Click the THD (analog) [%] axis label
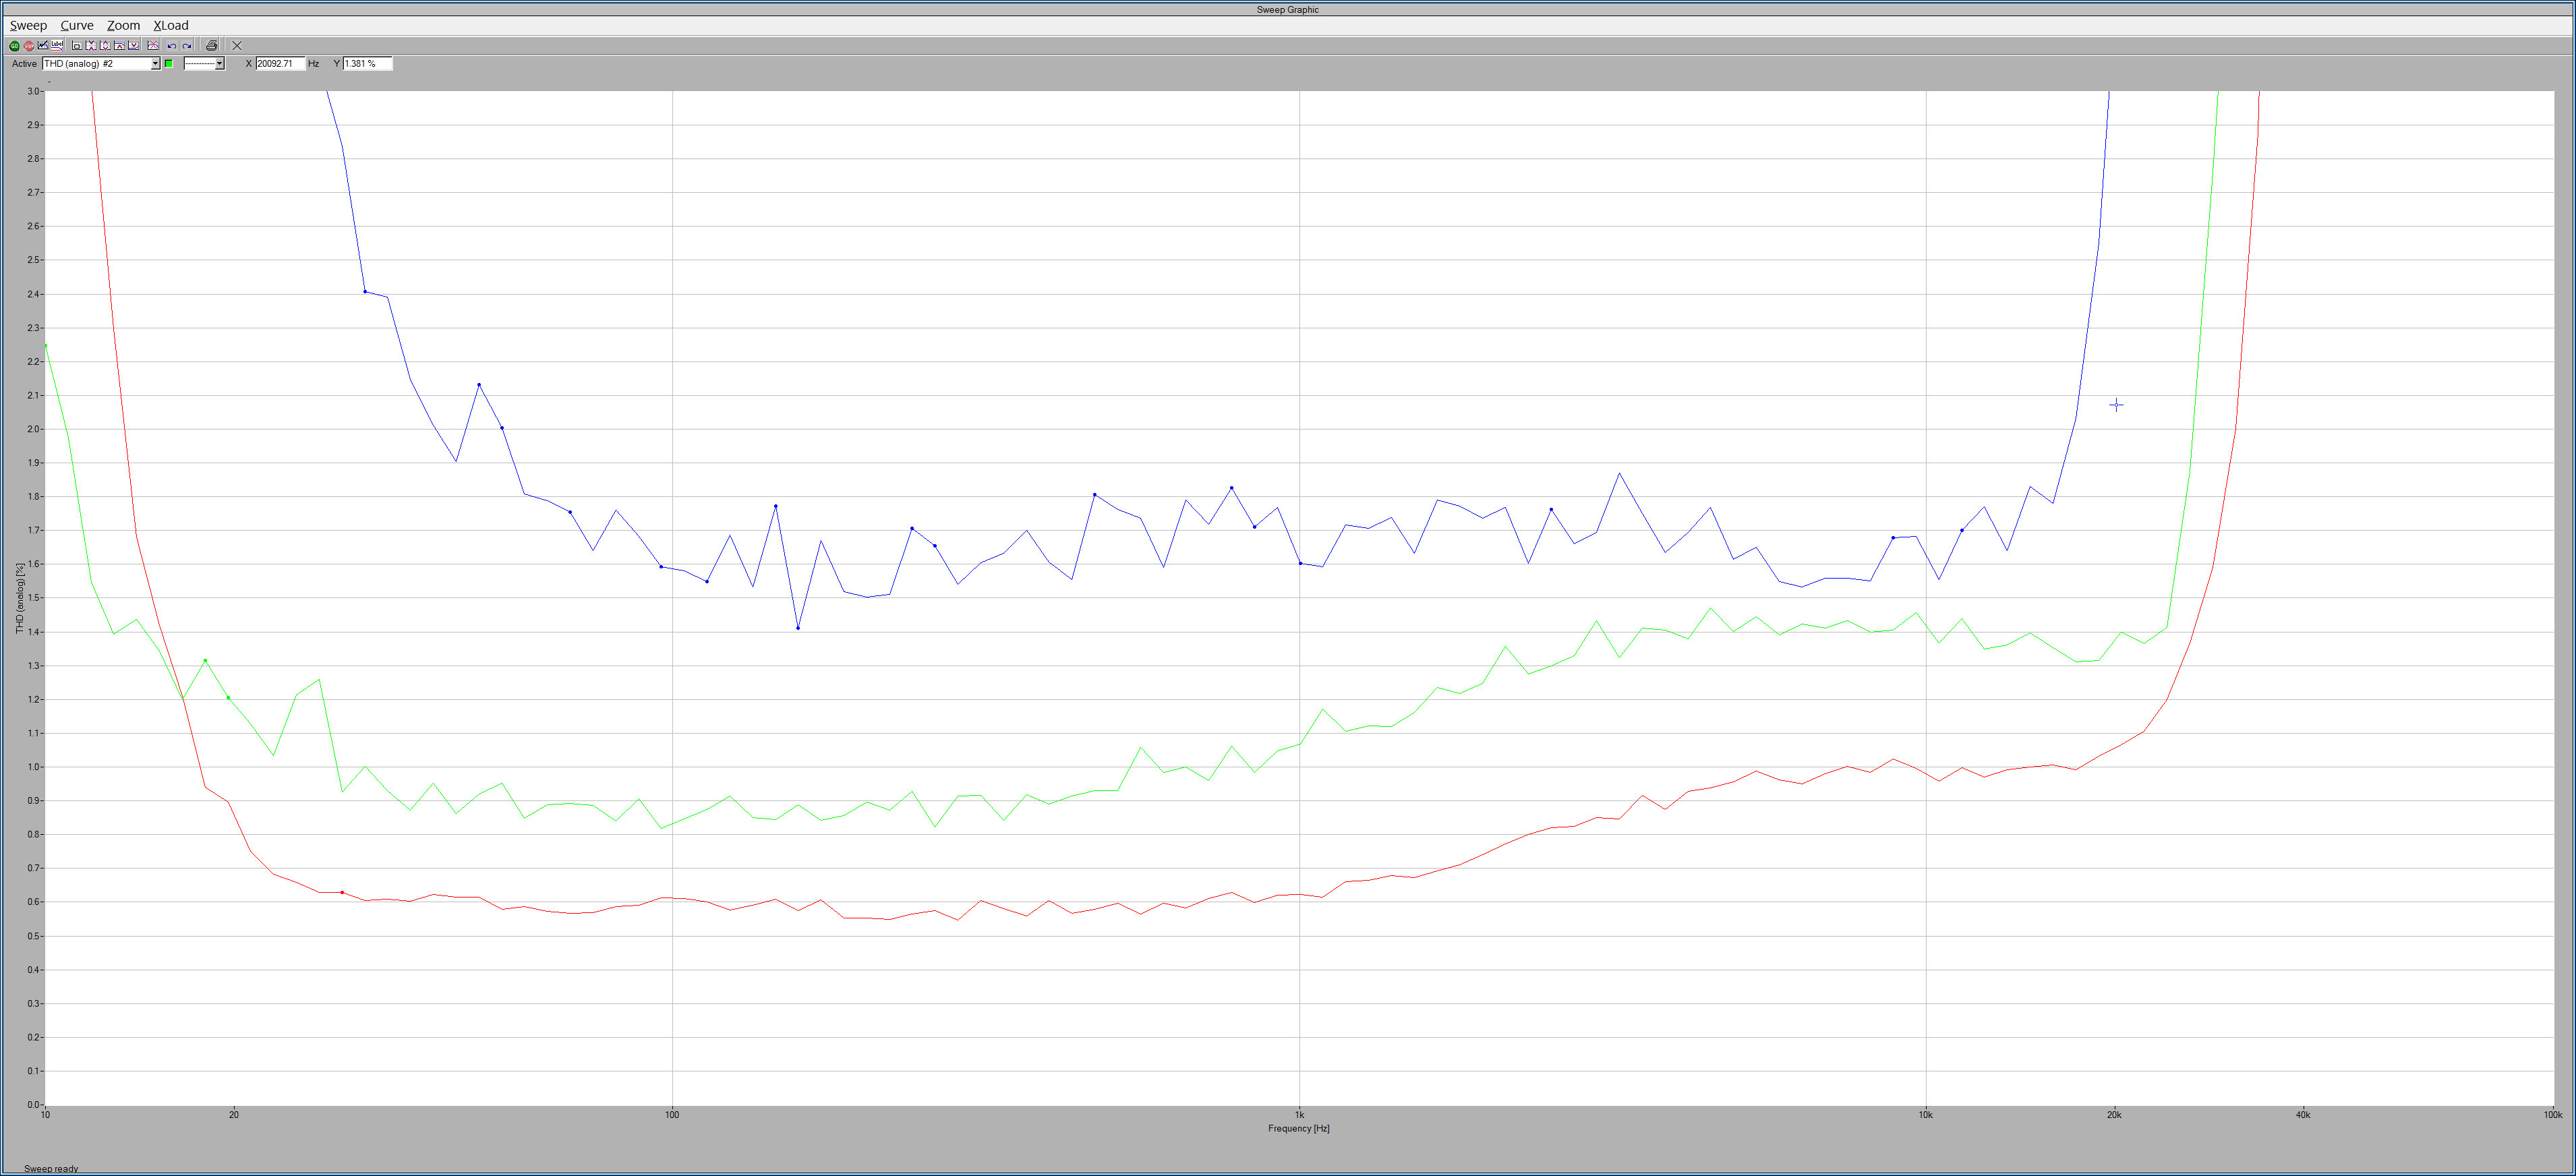Screen dimensions: 2576x1176 coord(20,598)
